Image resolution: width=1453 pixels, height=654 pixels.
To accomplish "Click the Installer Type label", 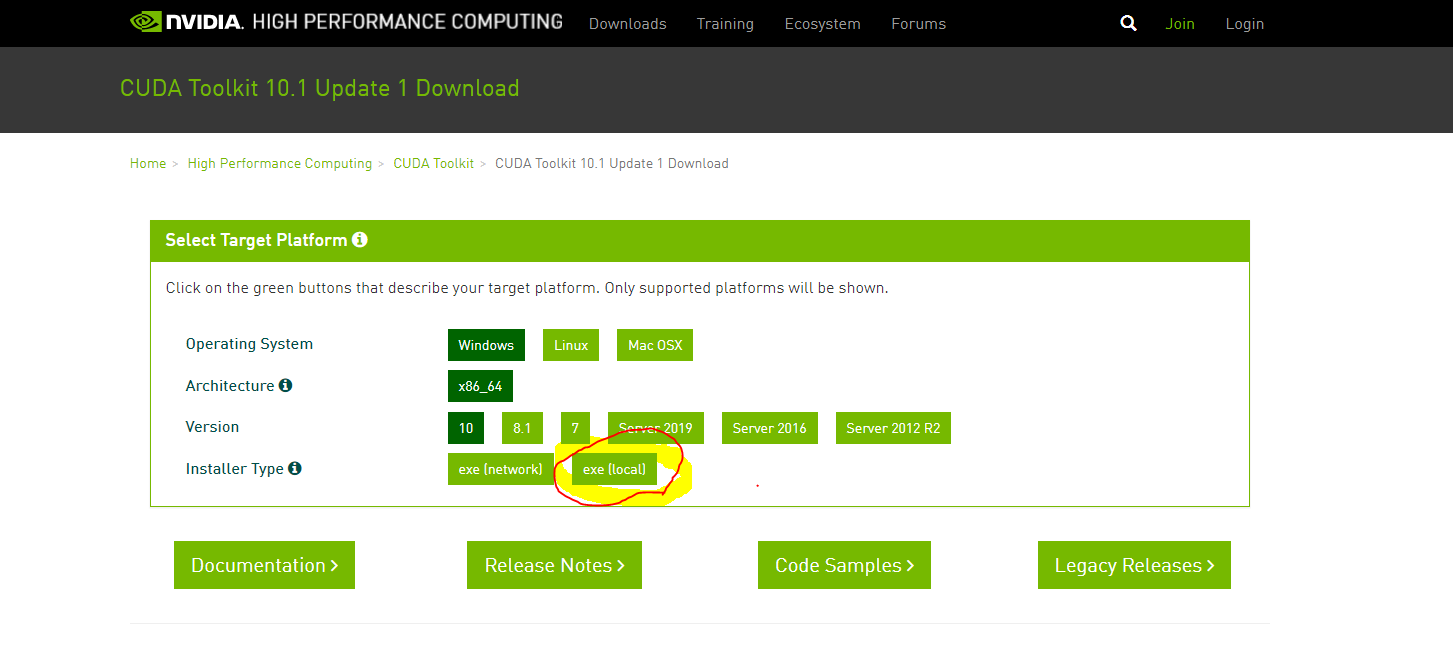I will [x=235, y=469].
